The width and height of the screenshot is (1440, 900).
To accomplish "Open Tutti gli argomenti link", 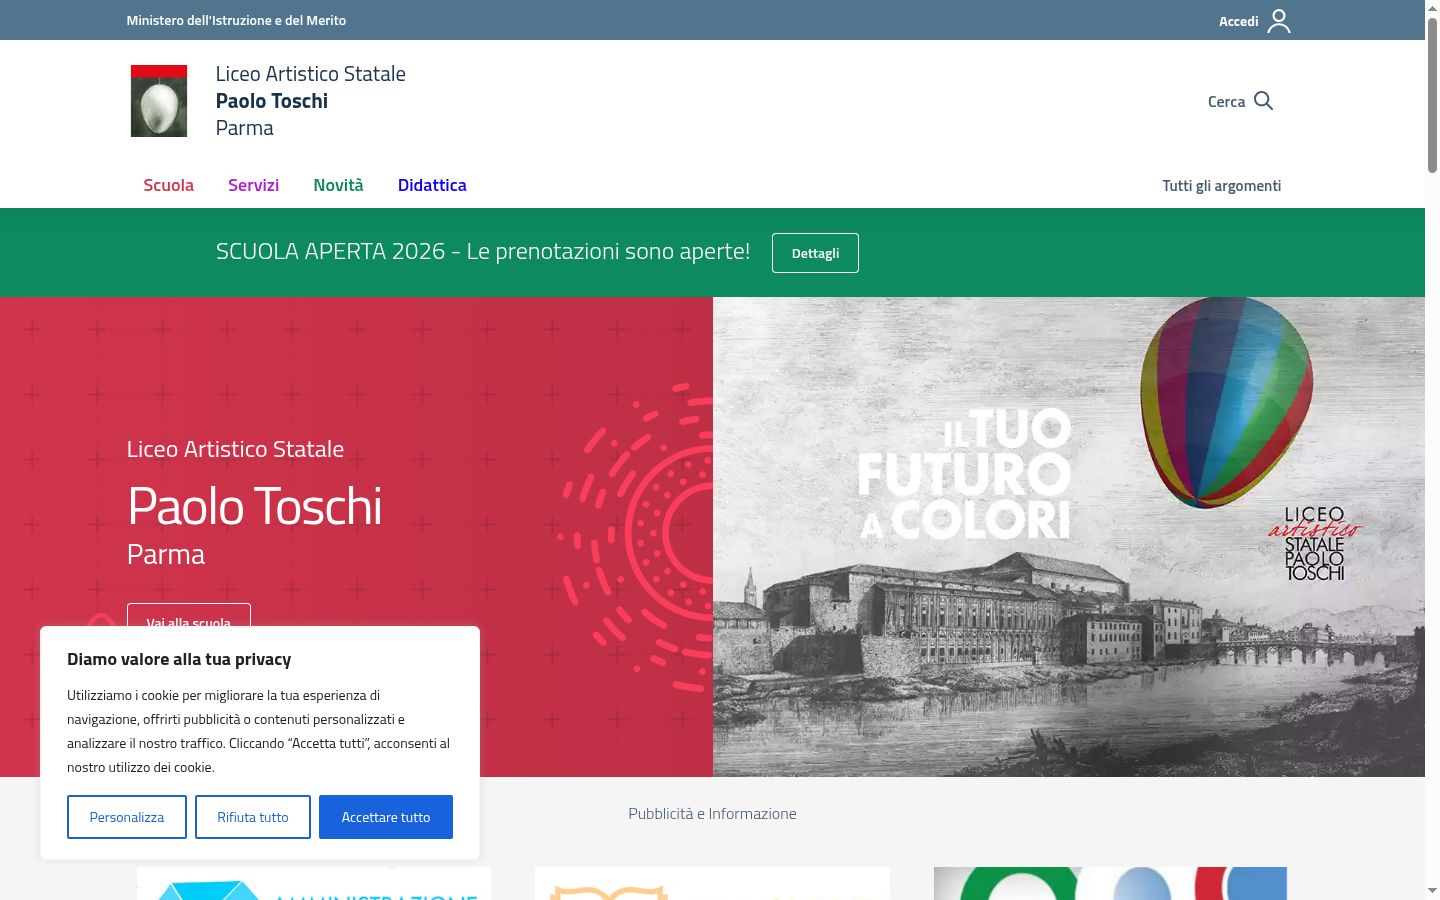I will click(x=1221, y=186).
